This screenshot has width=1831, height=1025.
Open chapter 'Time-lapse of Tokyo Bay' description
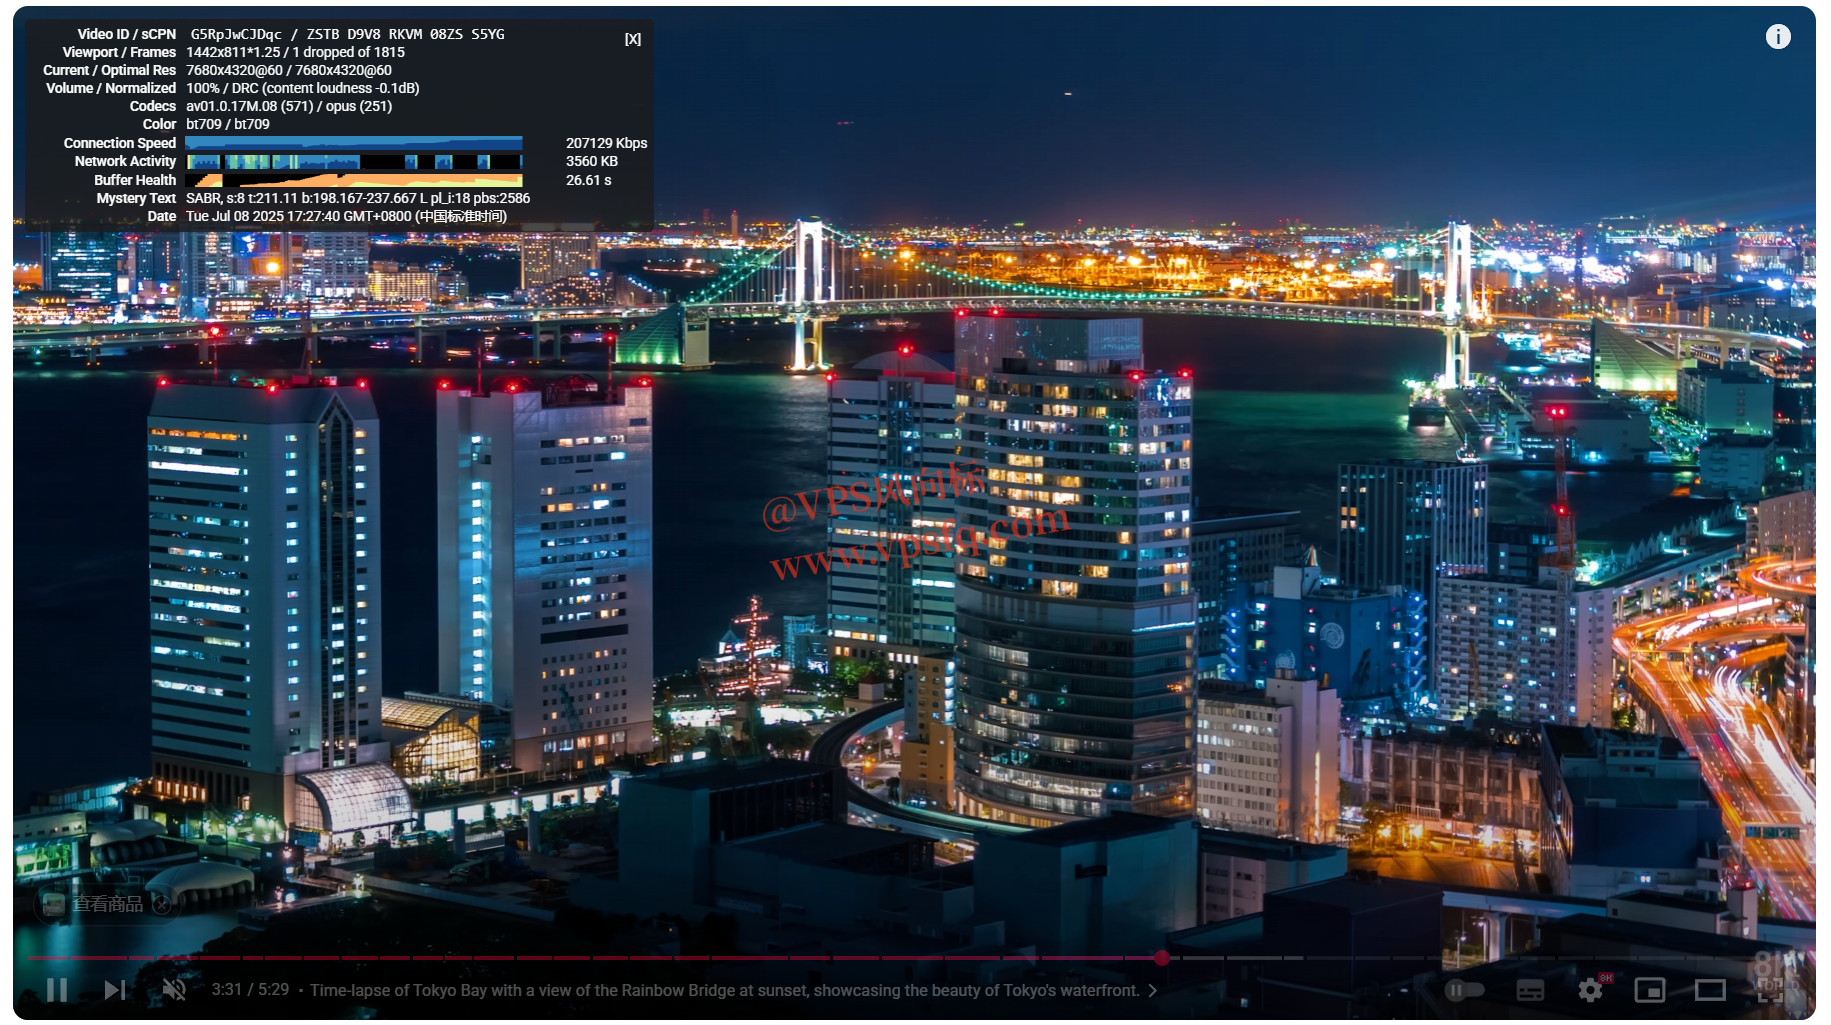coord(724,990)
